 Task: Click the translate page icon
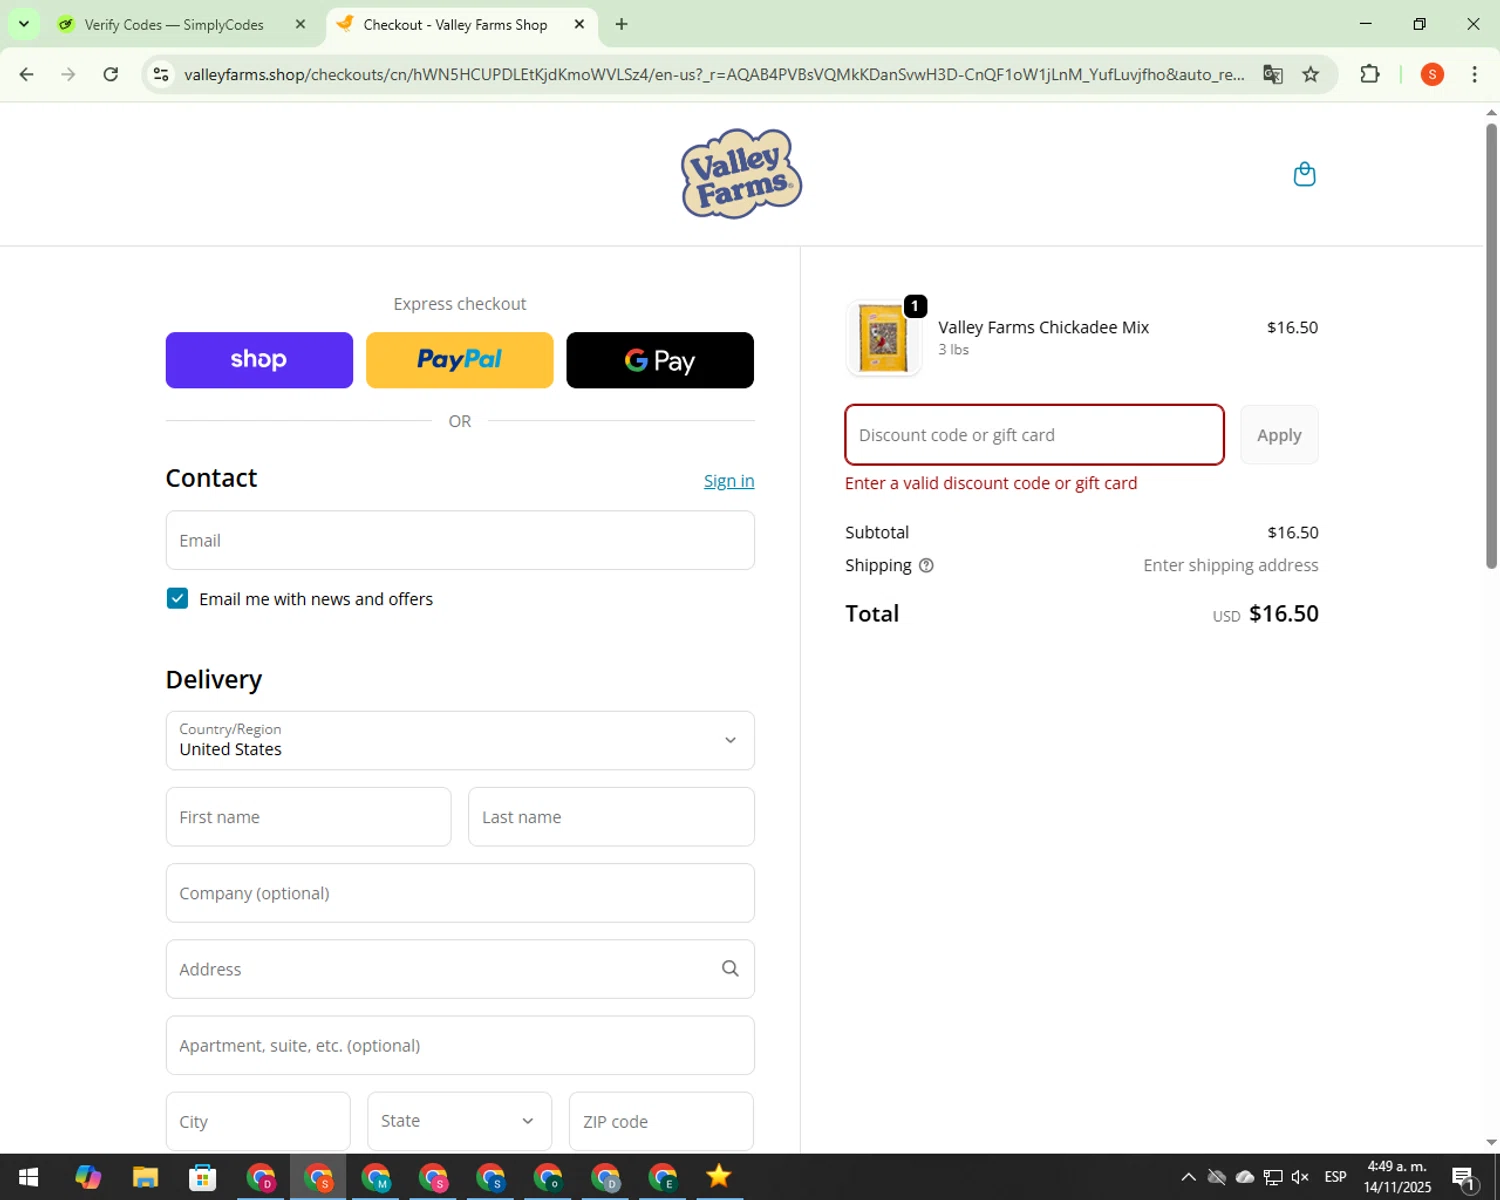coord(1272,74)
